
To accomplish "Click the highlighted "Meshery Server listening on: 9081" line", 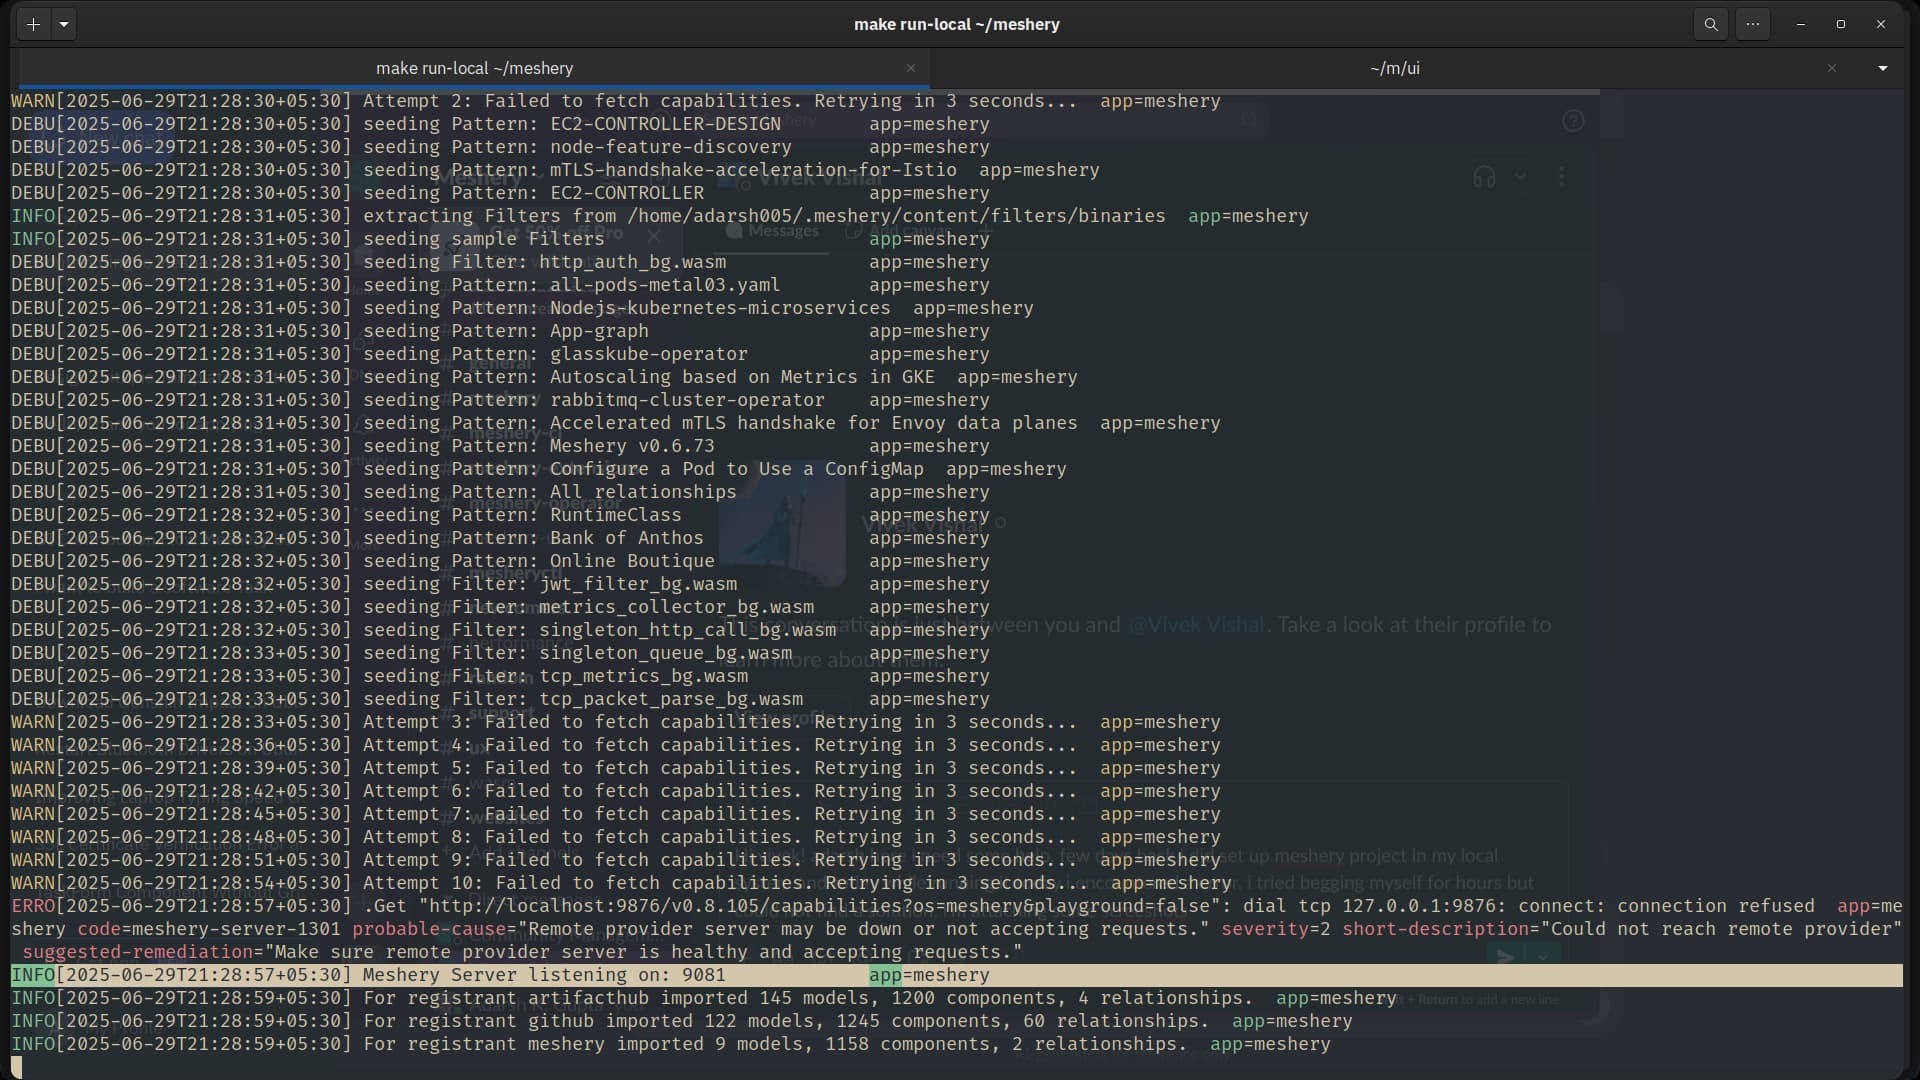I will 956,975.
